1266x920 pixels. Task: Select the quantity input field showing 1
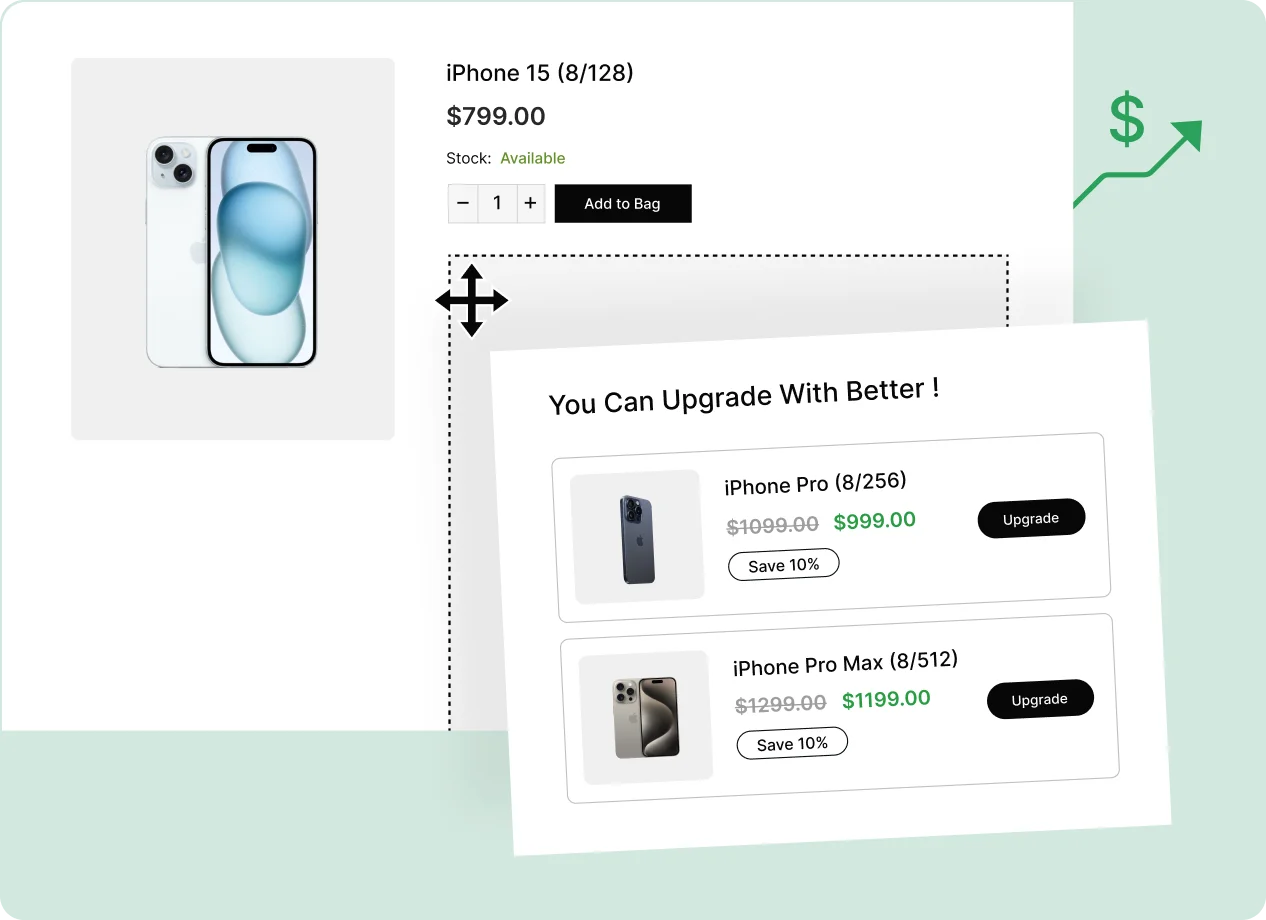497,203
